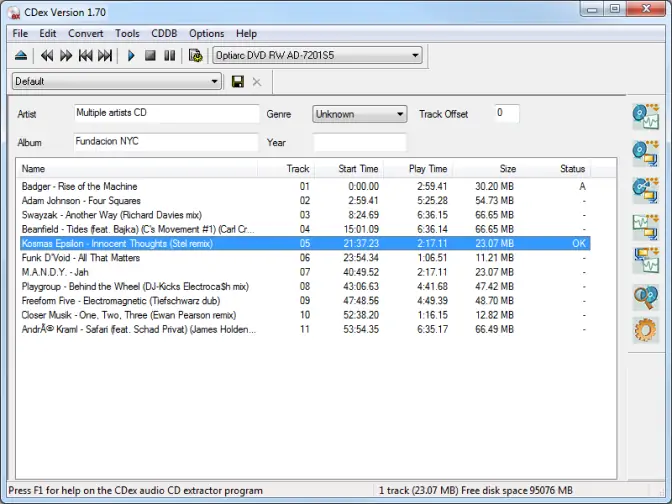Open the Tools menu
The image size is (672, 504).
[x=127, y=33]
